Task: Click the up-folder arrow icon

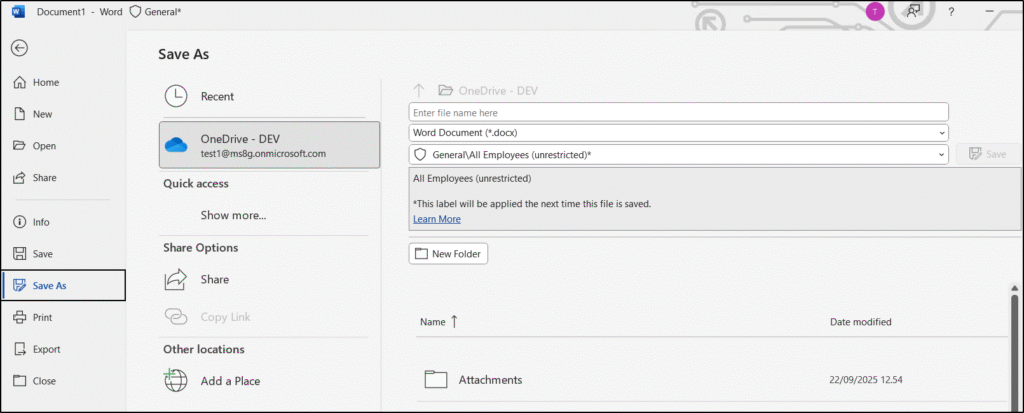Action: pyautogui.click(x=420, y=90)
